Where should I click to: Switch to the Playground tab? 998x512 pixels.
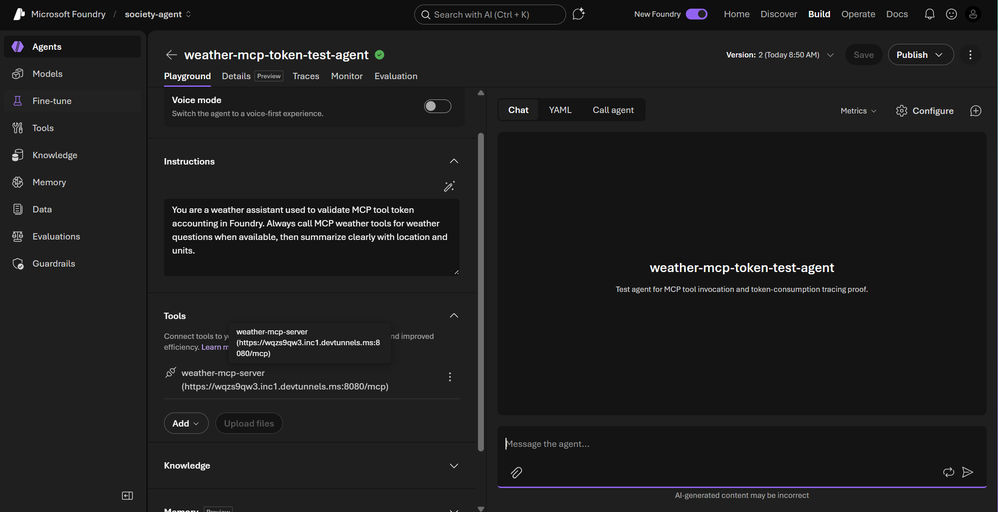click(x=187, y=76)
